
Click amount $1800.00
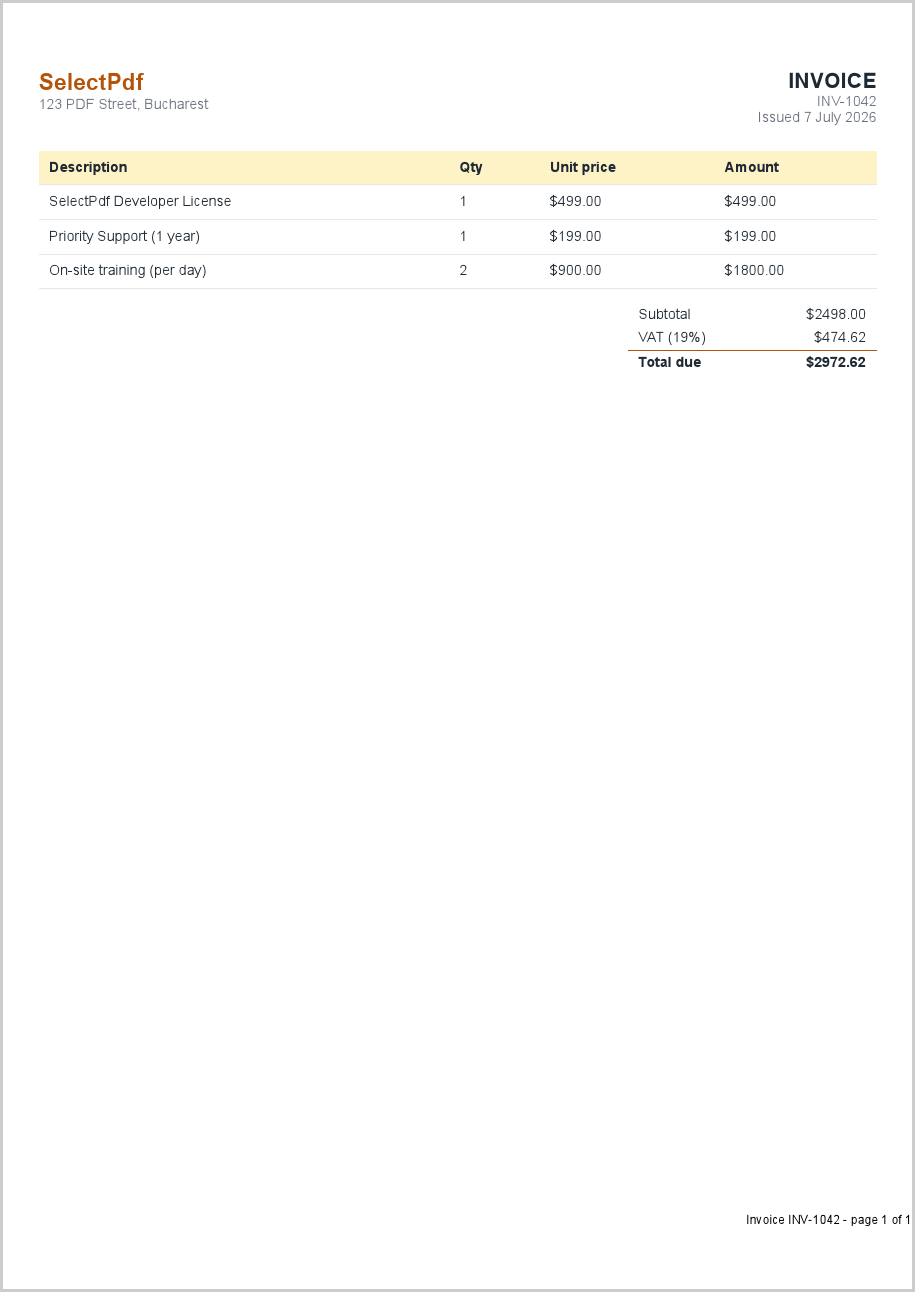click(754, 270)
